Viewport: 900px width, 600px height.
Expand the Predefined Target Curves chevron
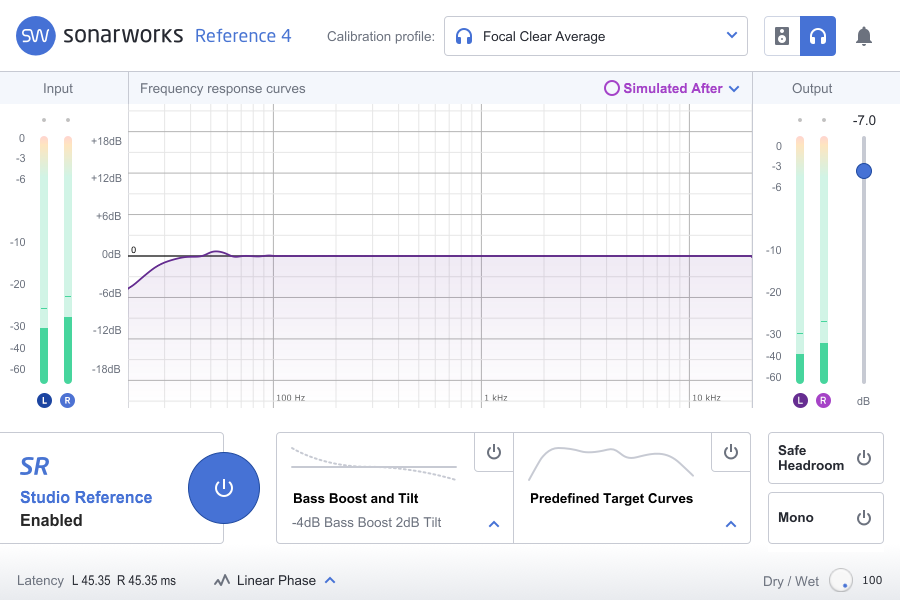pyautogui.click(x=731, y=523)
